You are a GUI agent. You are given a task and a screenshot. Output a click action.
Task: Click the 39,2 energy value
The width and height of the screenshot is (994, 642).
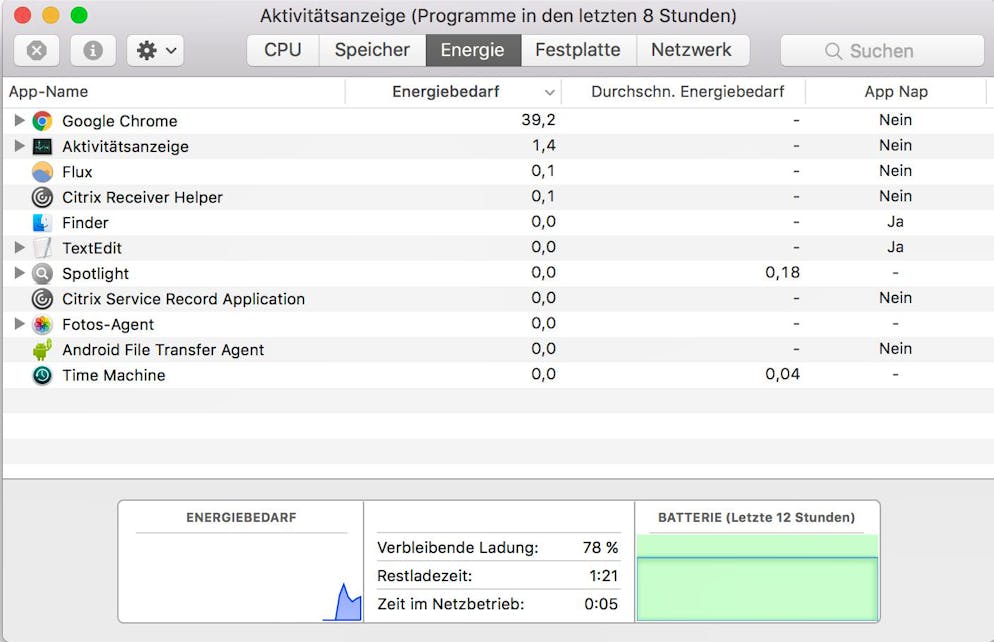coord(538,120)
